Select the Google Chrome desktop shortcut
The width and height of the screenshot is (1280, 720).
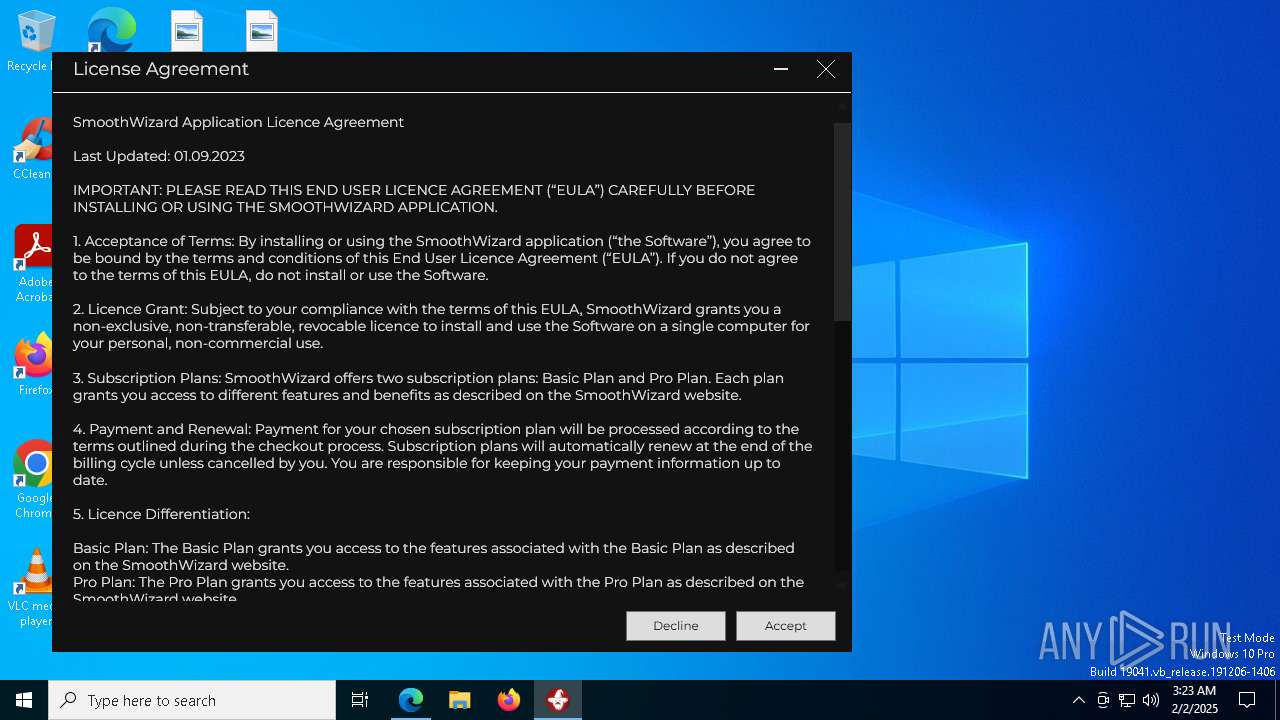32,480
